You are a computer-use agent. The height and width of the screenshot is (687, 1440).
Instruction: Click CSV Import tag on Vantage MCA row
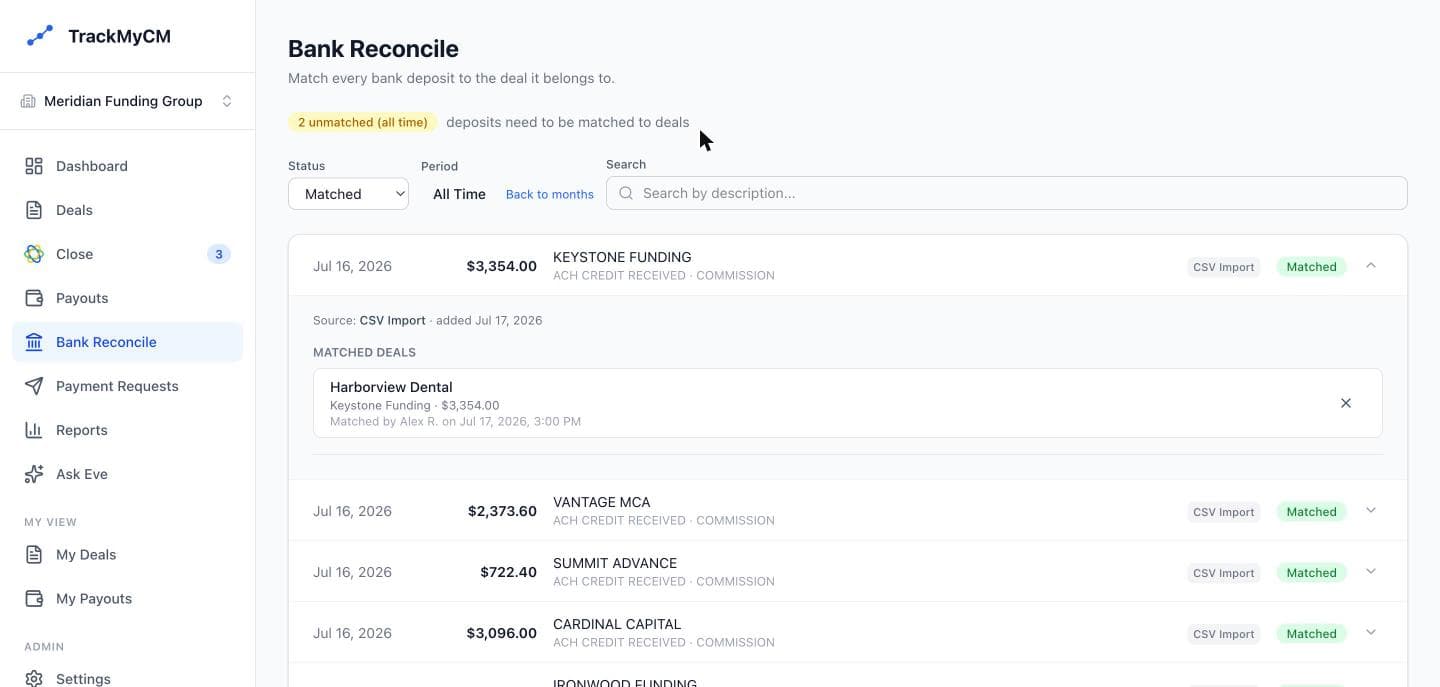(1224, 512)
